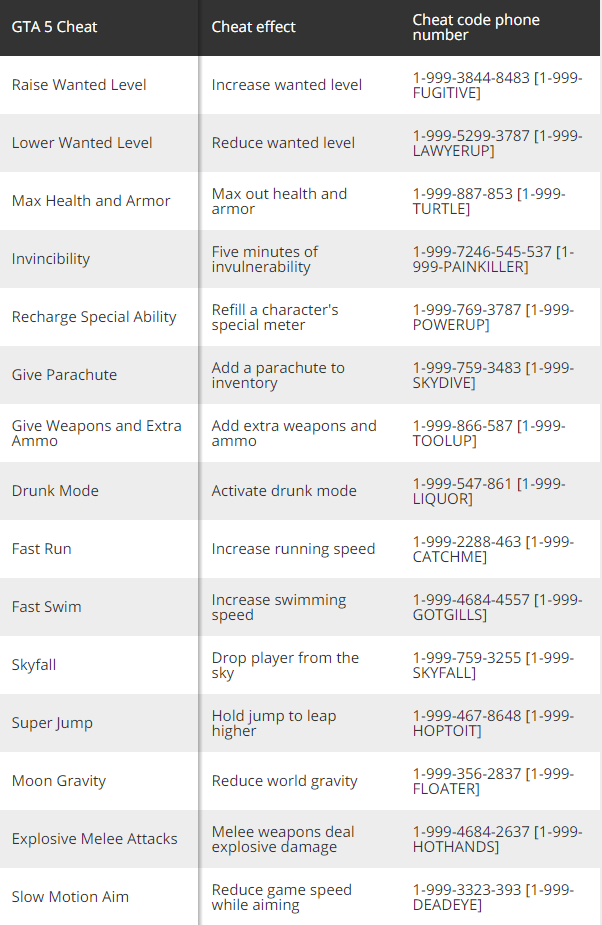Select the "Invincibility" cheat name
This screenshot has width=602, height=925.
tap(51, 259)
